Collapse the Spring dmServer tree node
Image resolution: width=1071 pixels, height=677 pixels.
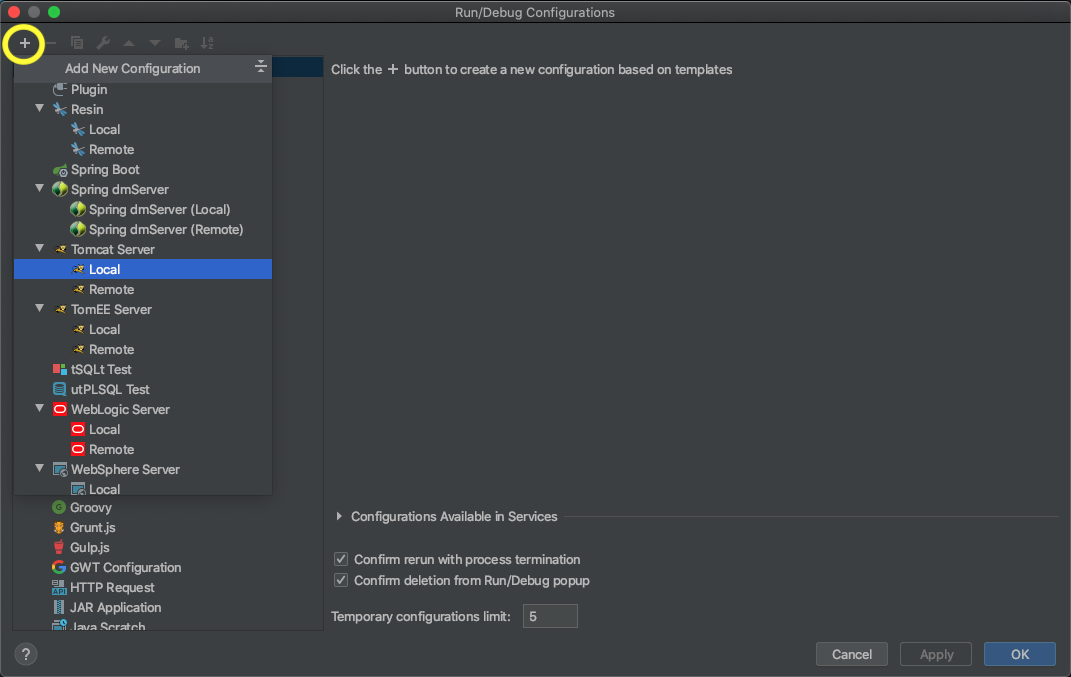[40, 189]
